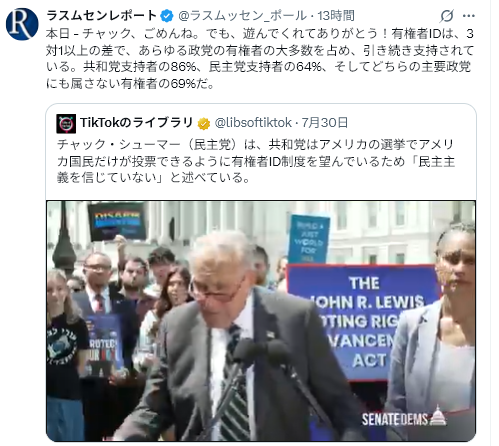
Task: Click the ラスムセンレポート display name
Action: pos(101,15)
